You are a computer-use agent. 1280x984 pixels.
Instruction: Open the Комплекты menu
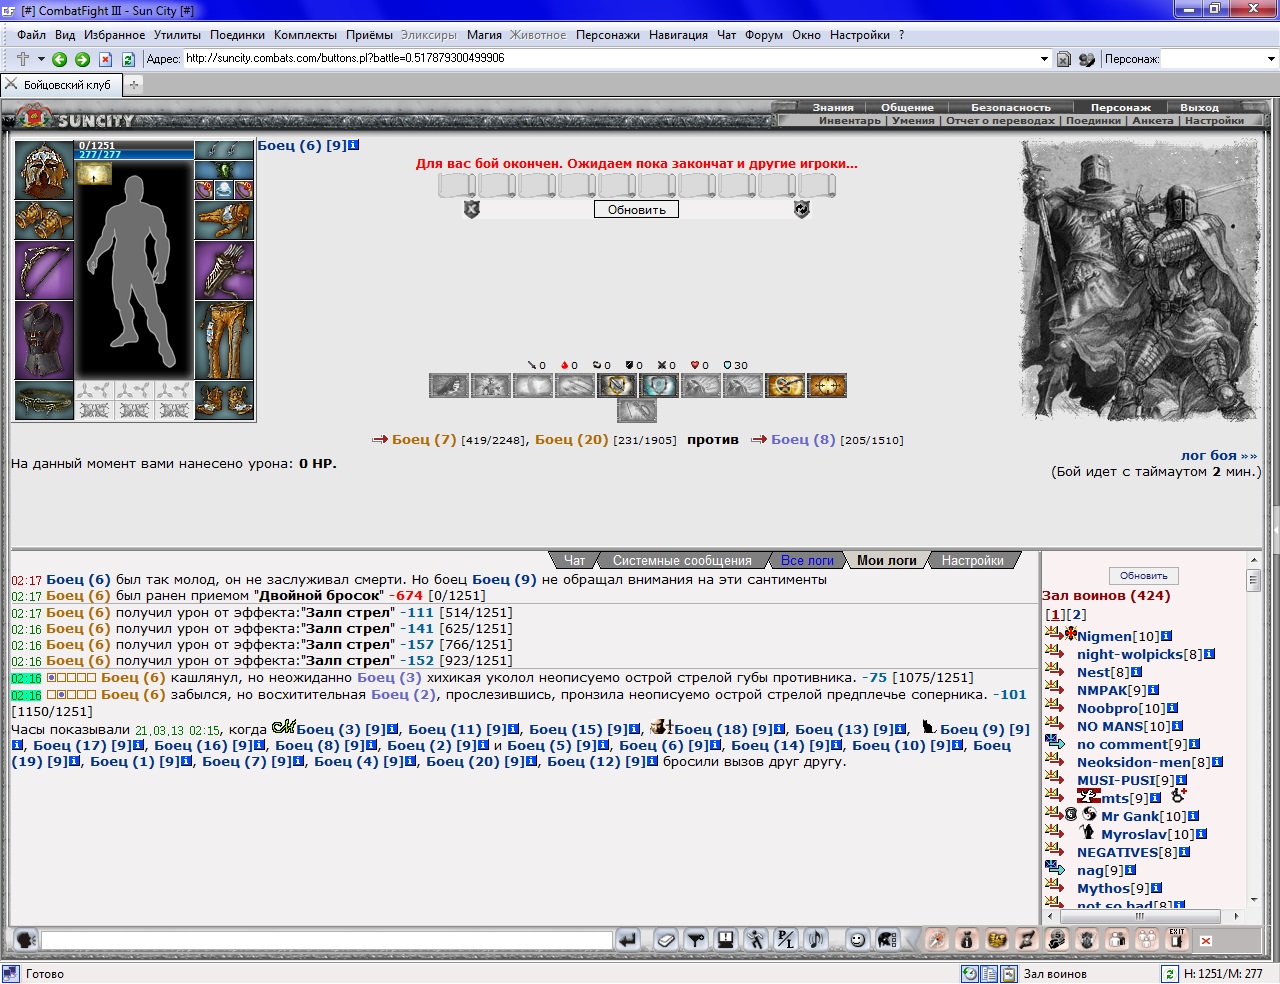[x=305, y=35]
